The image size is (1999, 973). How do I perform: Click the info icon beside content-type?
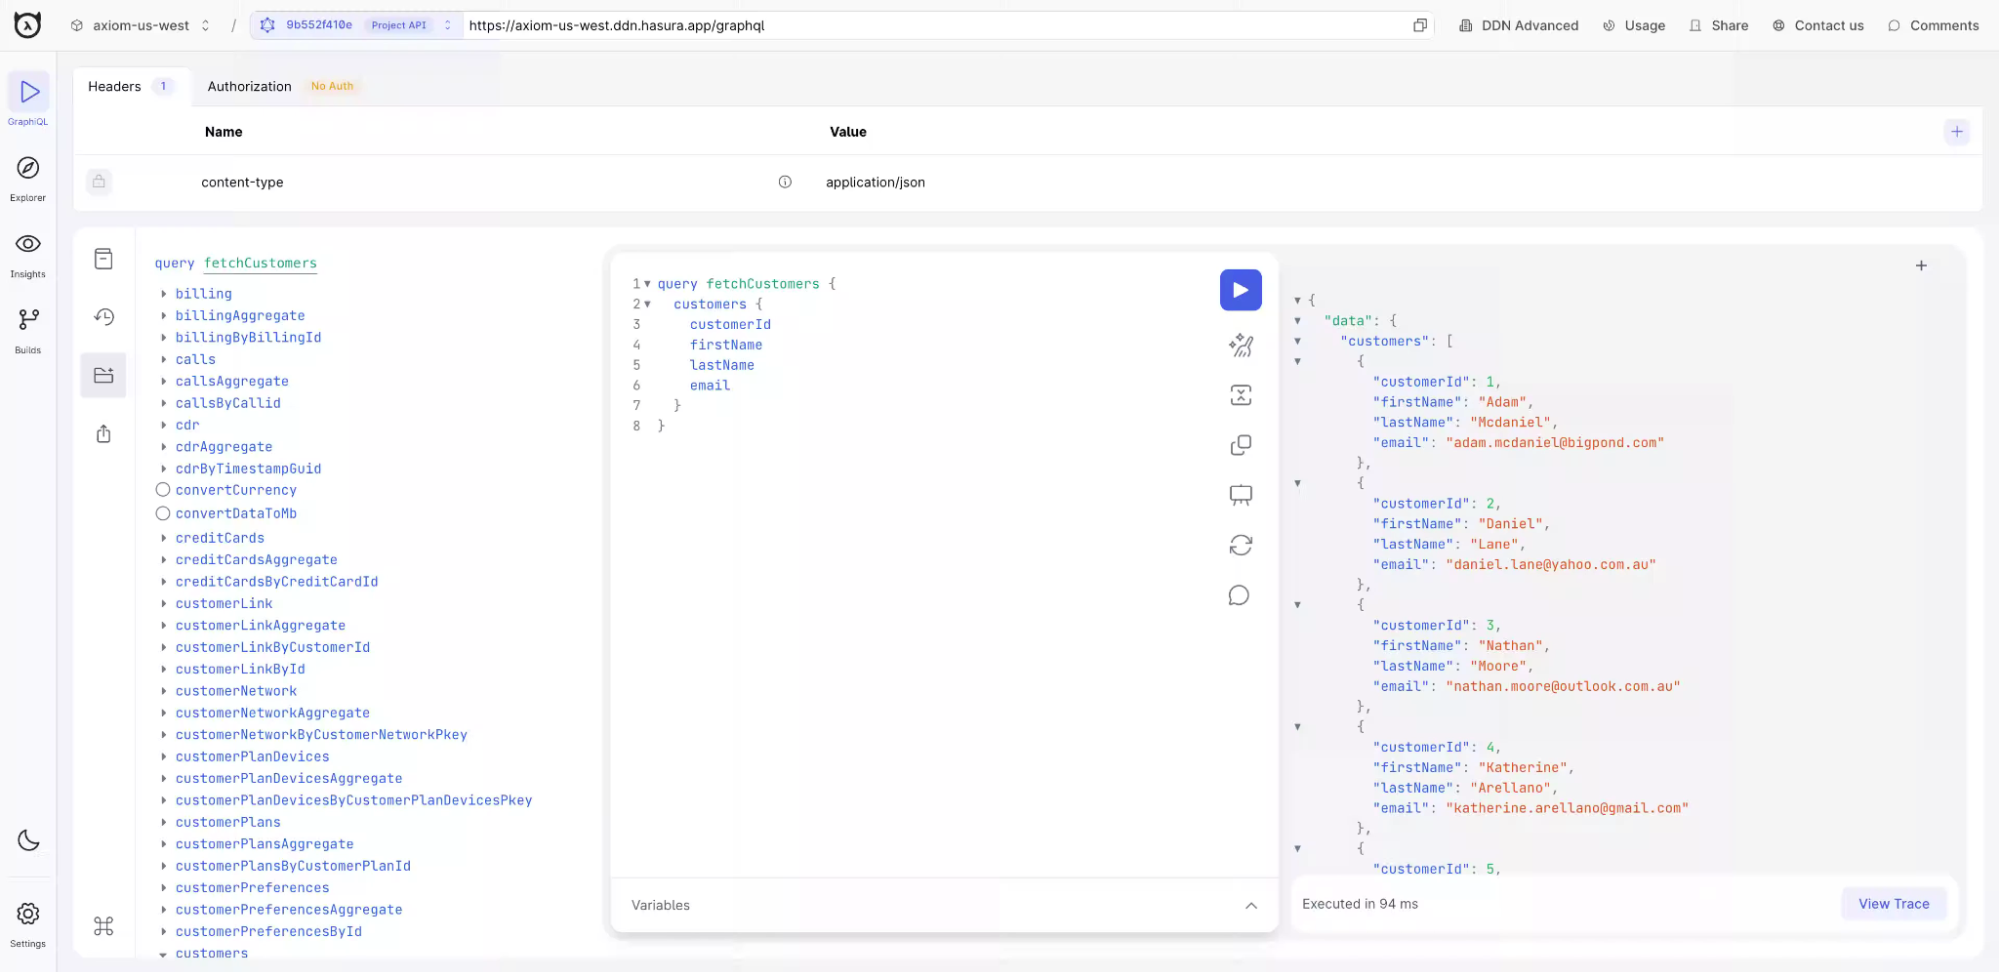[785, 182]
